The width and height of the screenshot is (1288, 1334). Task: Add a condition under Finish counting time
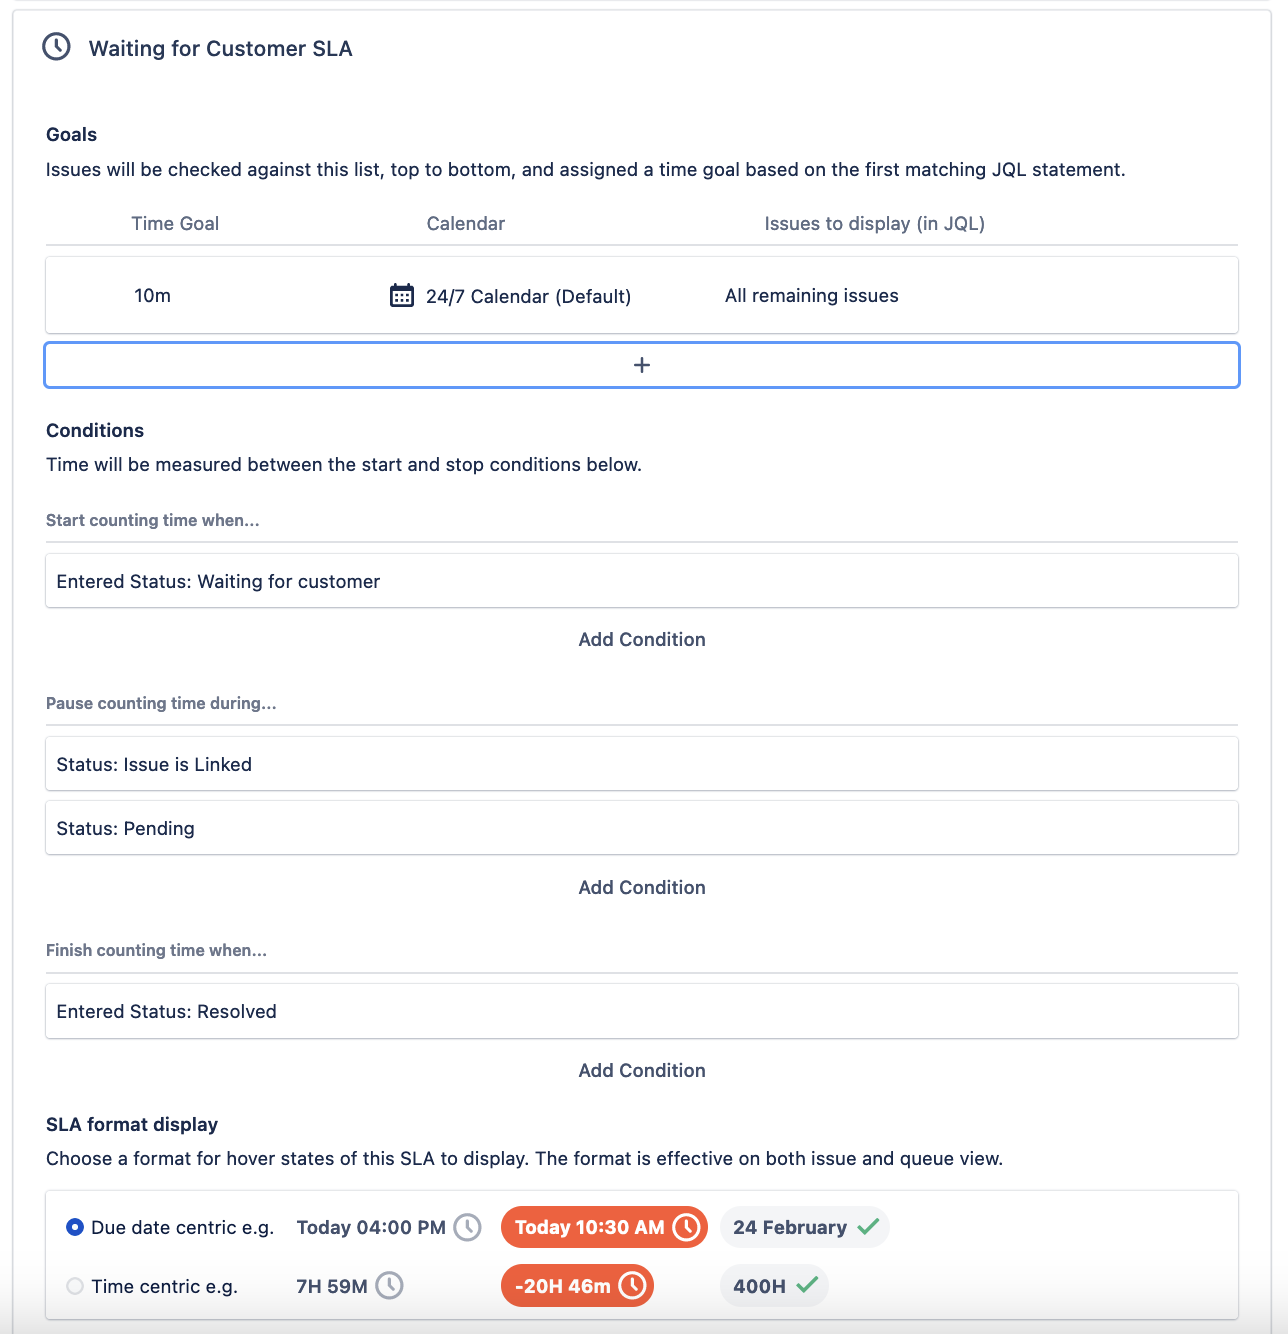642,1070
